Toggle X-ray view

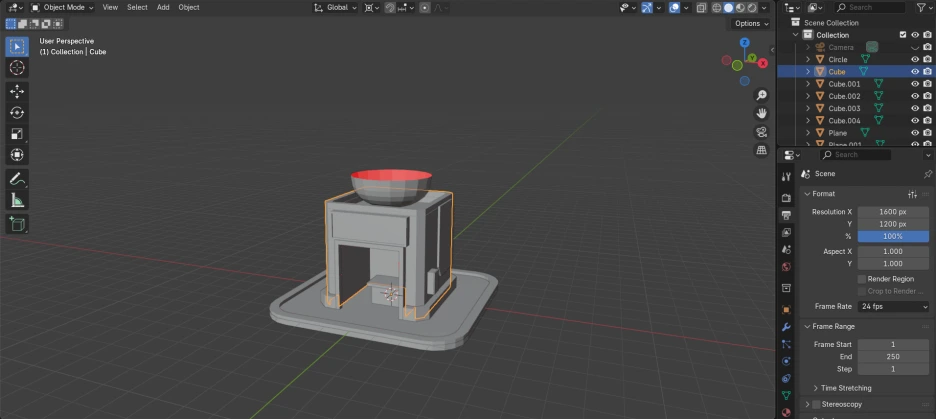pyautogui.click(x=702, y=8)
